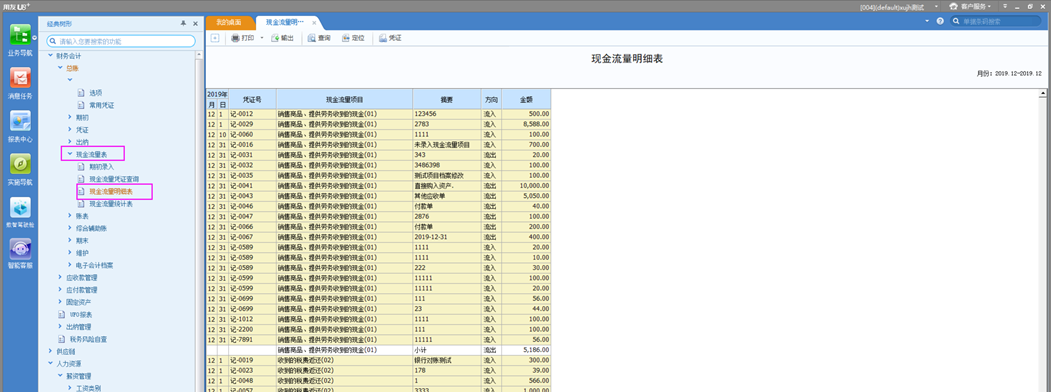This screenshot has height=392, width=1051.
Task: Collapse the 人力资源 tree node
Action: tap(51, 364)
